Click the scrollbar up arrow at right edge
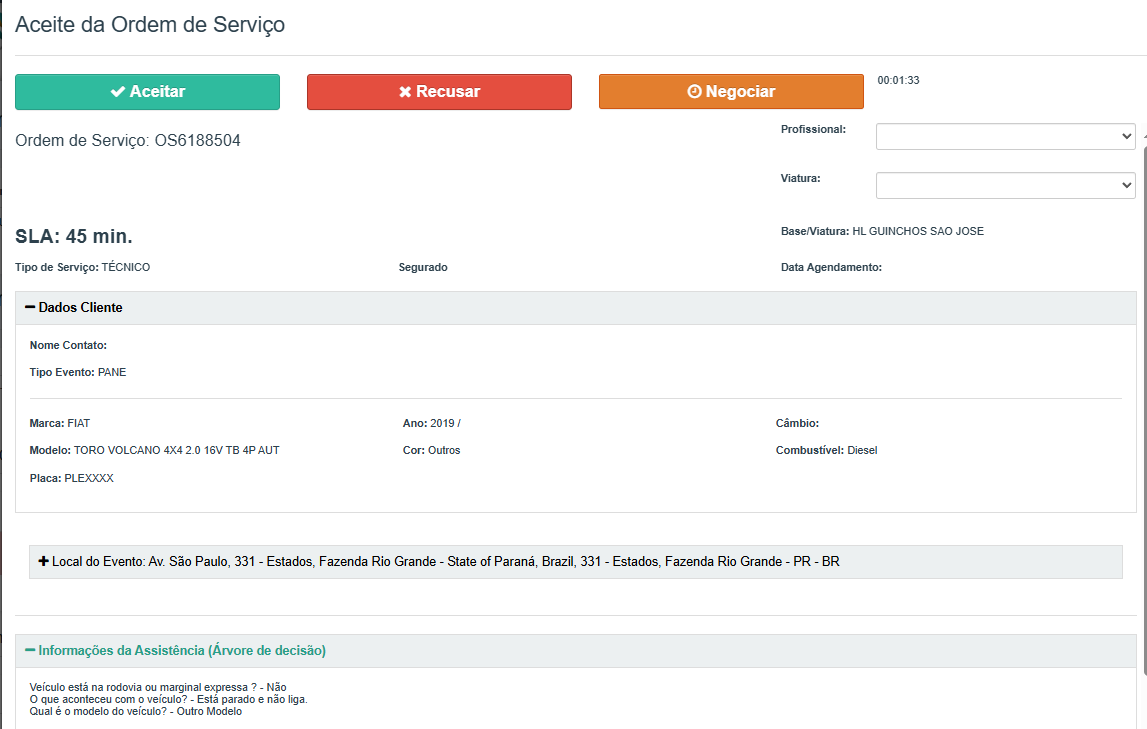This screenshot has height=729, width=1147. 1144,130
